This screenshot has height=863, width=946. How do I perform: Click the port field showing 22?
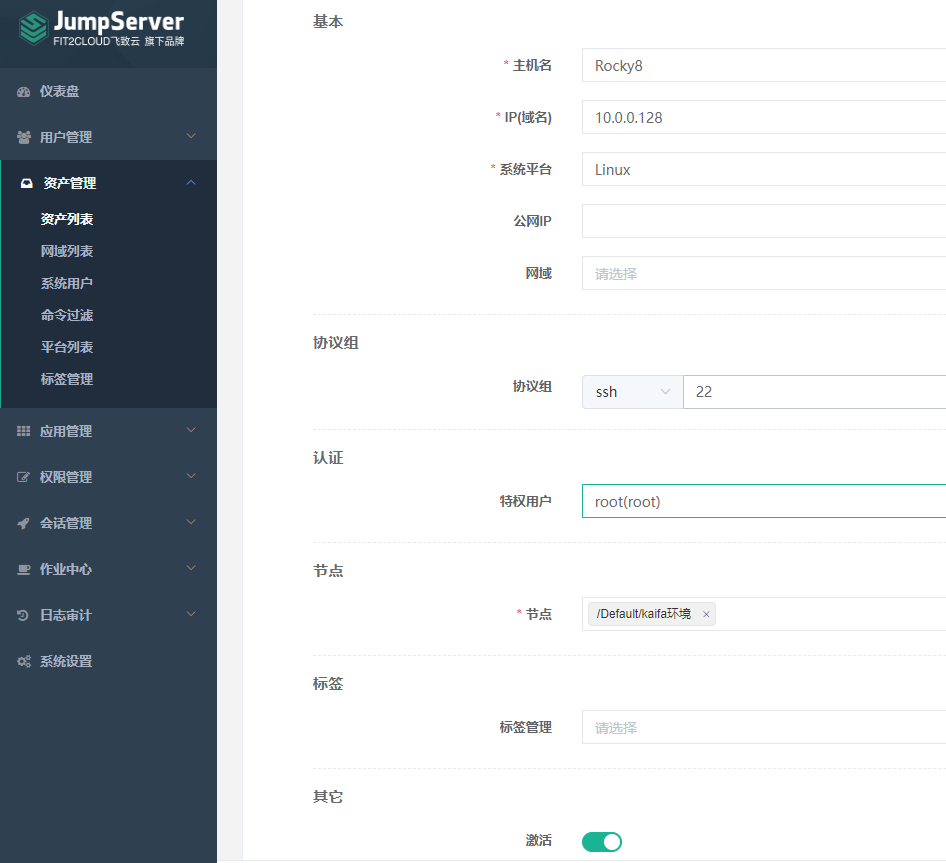[x=814, y=392]
